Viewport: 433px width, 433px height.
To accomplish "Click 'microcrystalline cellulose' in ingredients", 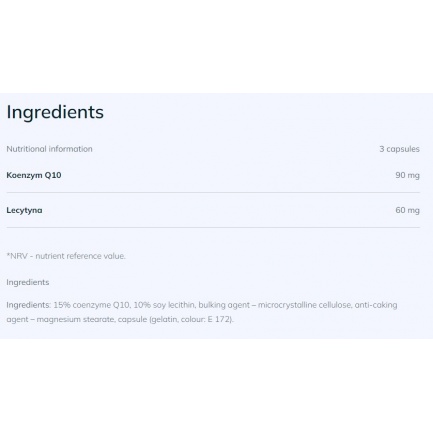I will [x=304, y=305].
